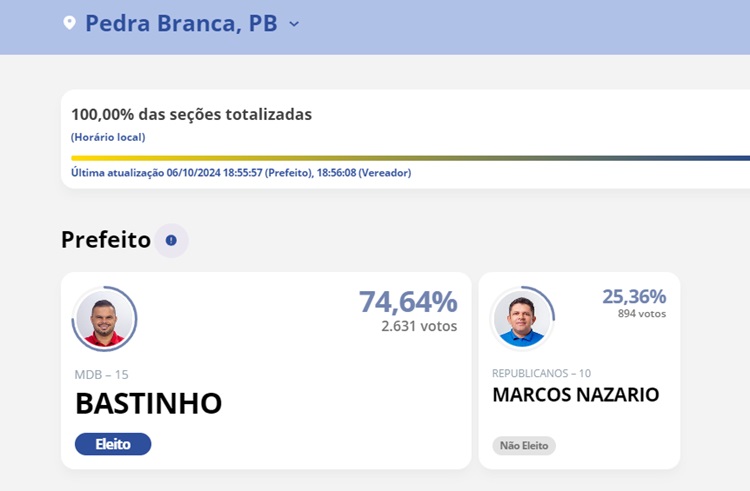Click the 74,64% vote percentage
The width and height of the screenshot is (750, 491).
[x=408, y=301]
